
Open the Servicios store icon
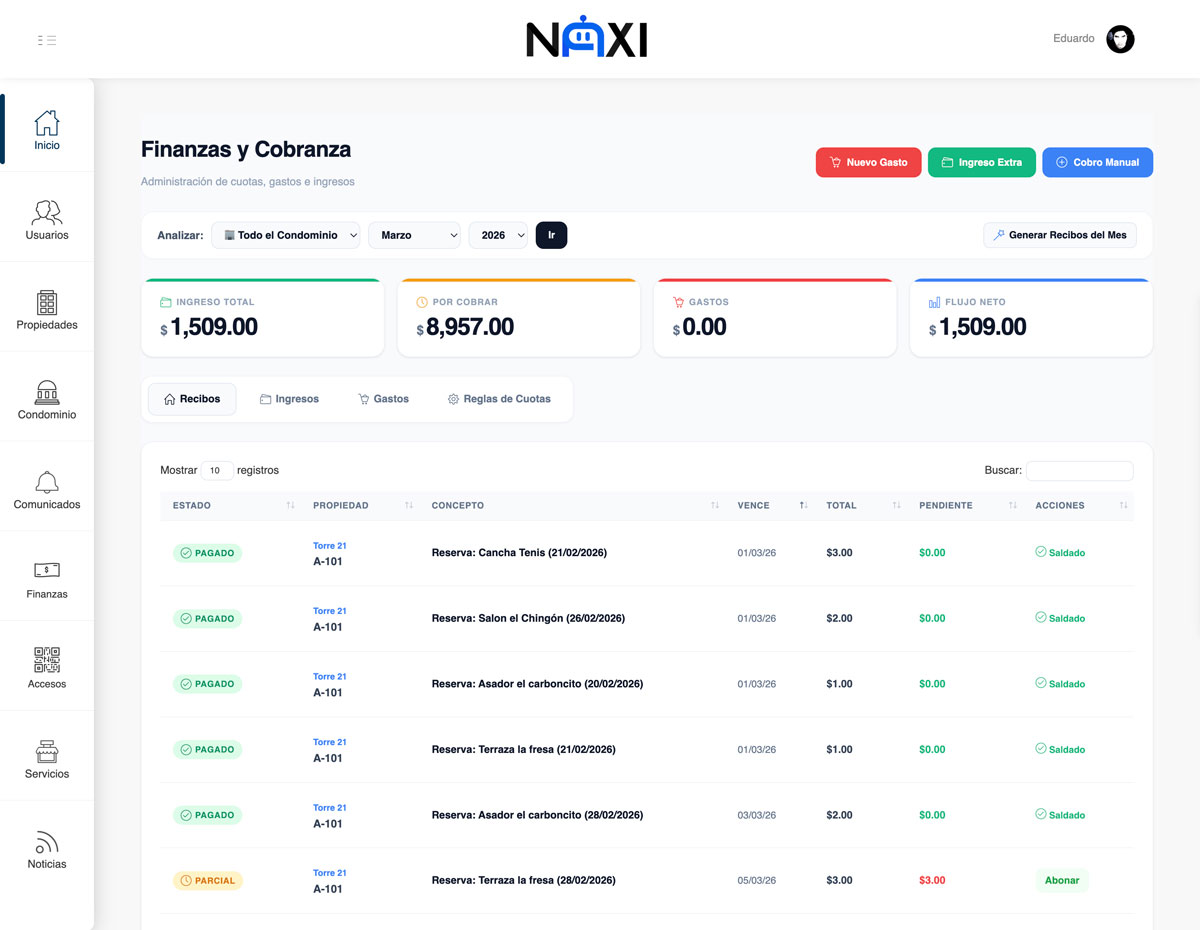point(47,751)
